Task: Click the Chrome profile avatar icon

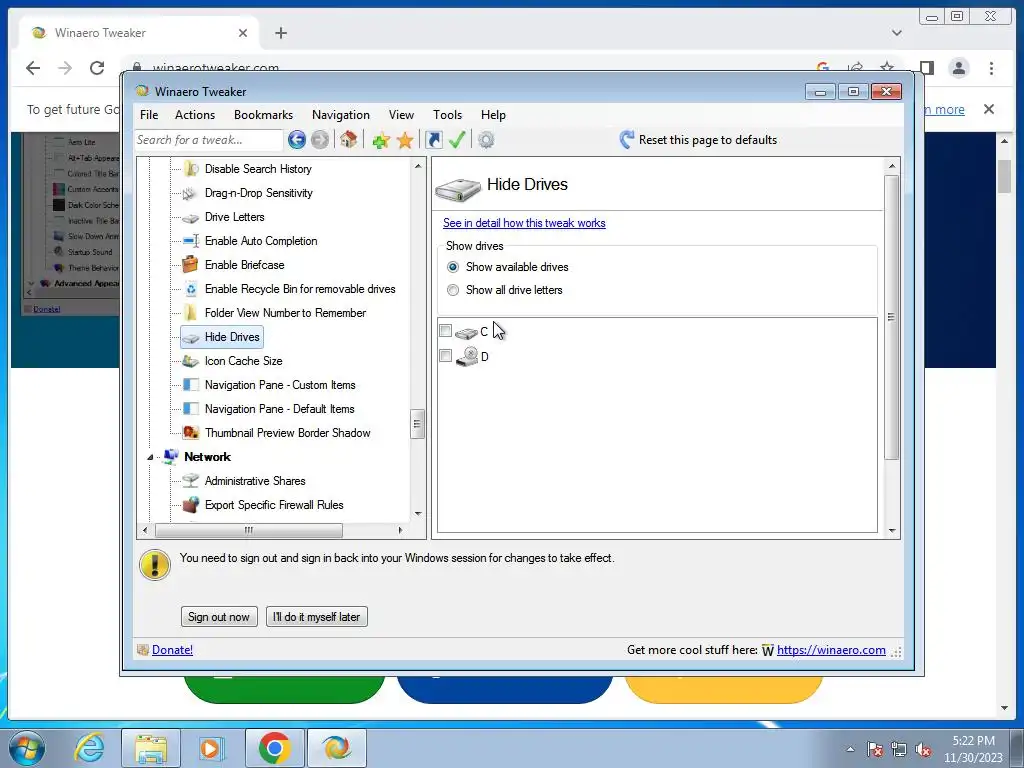Action: (x=959, y=68)
